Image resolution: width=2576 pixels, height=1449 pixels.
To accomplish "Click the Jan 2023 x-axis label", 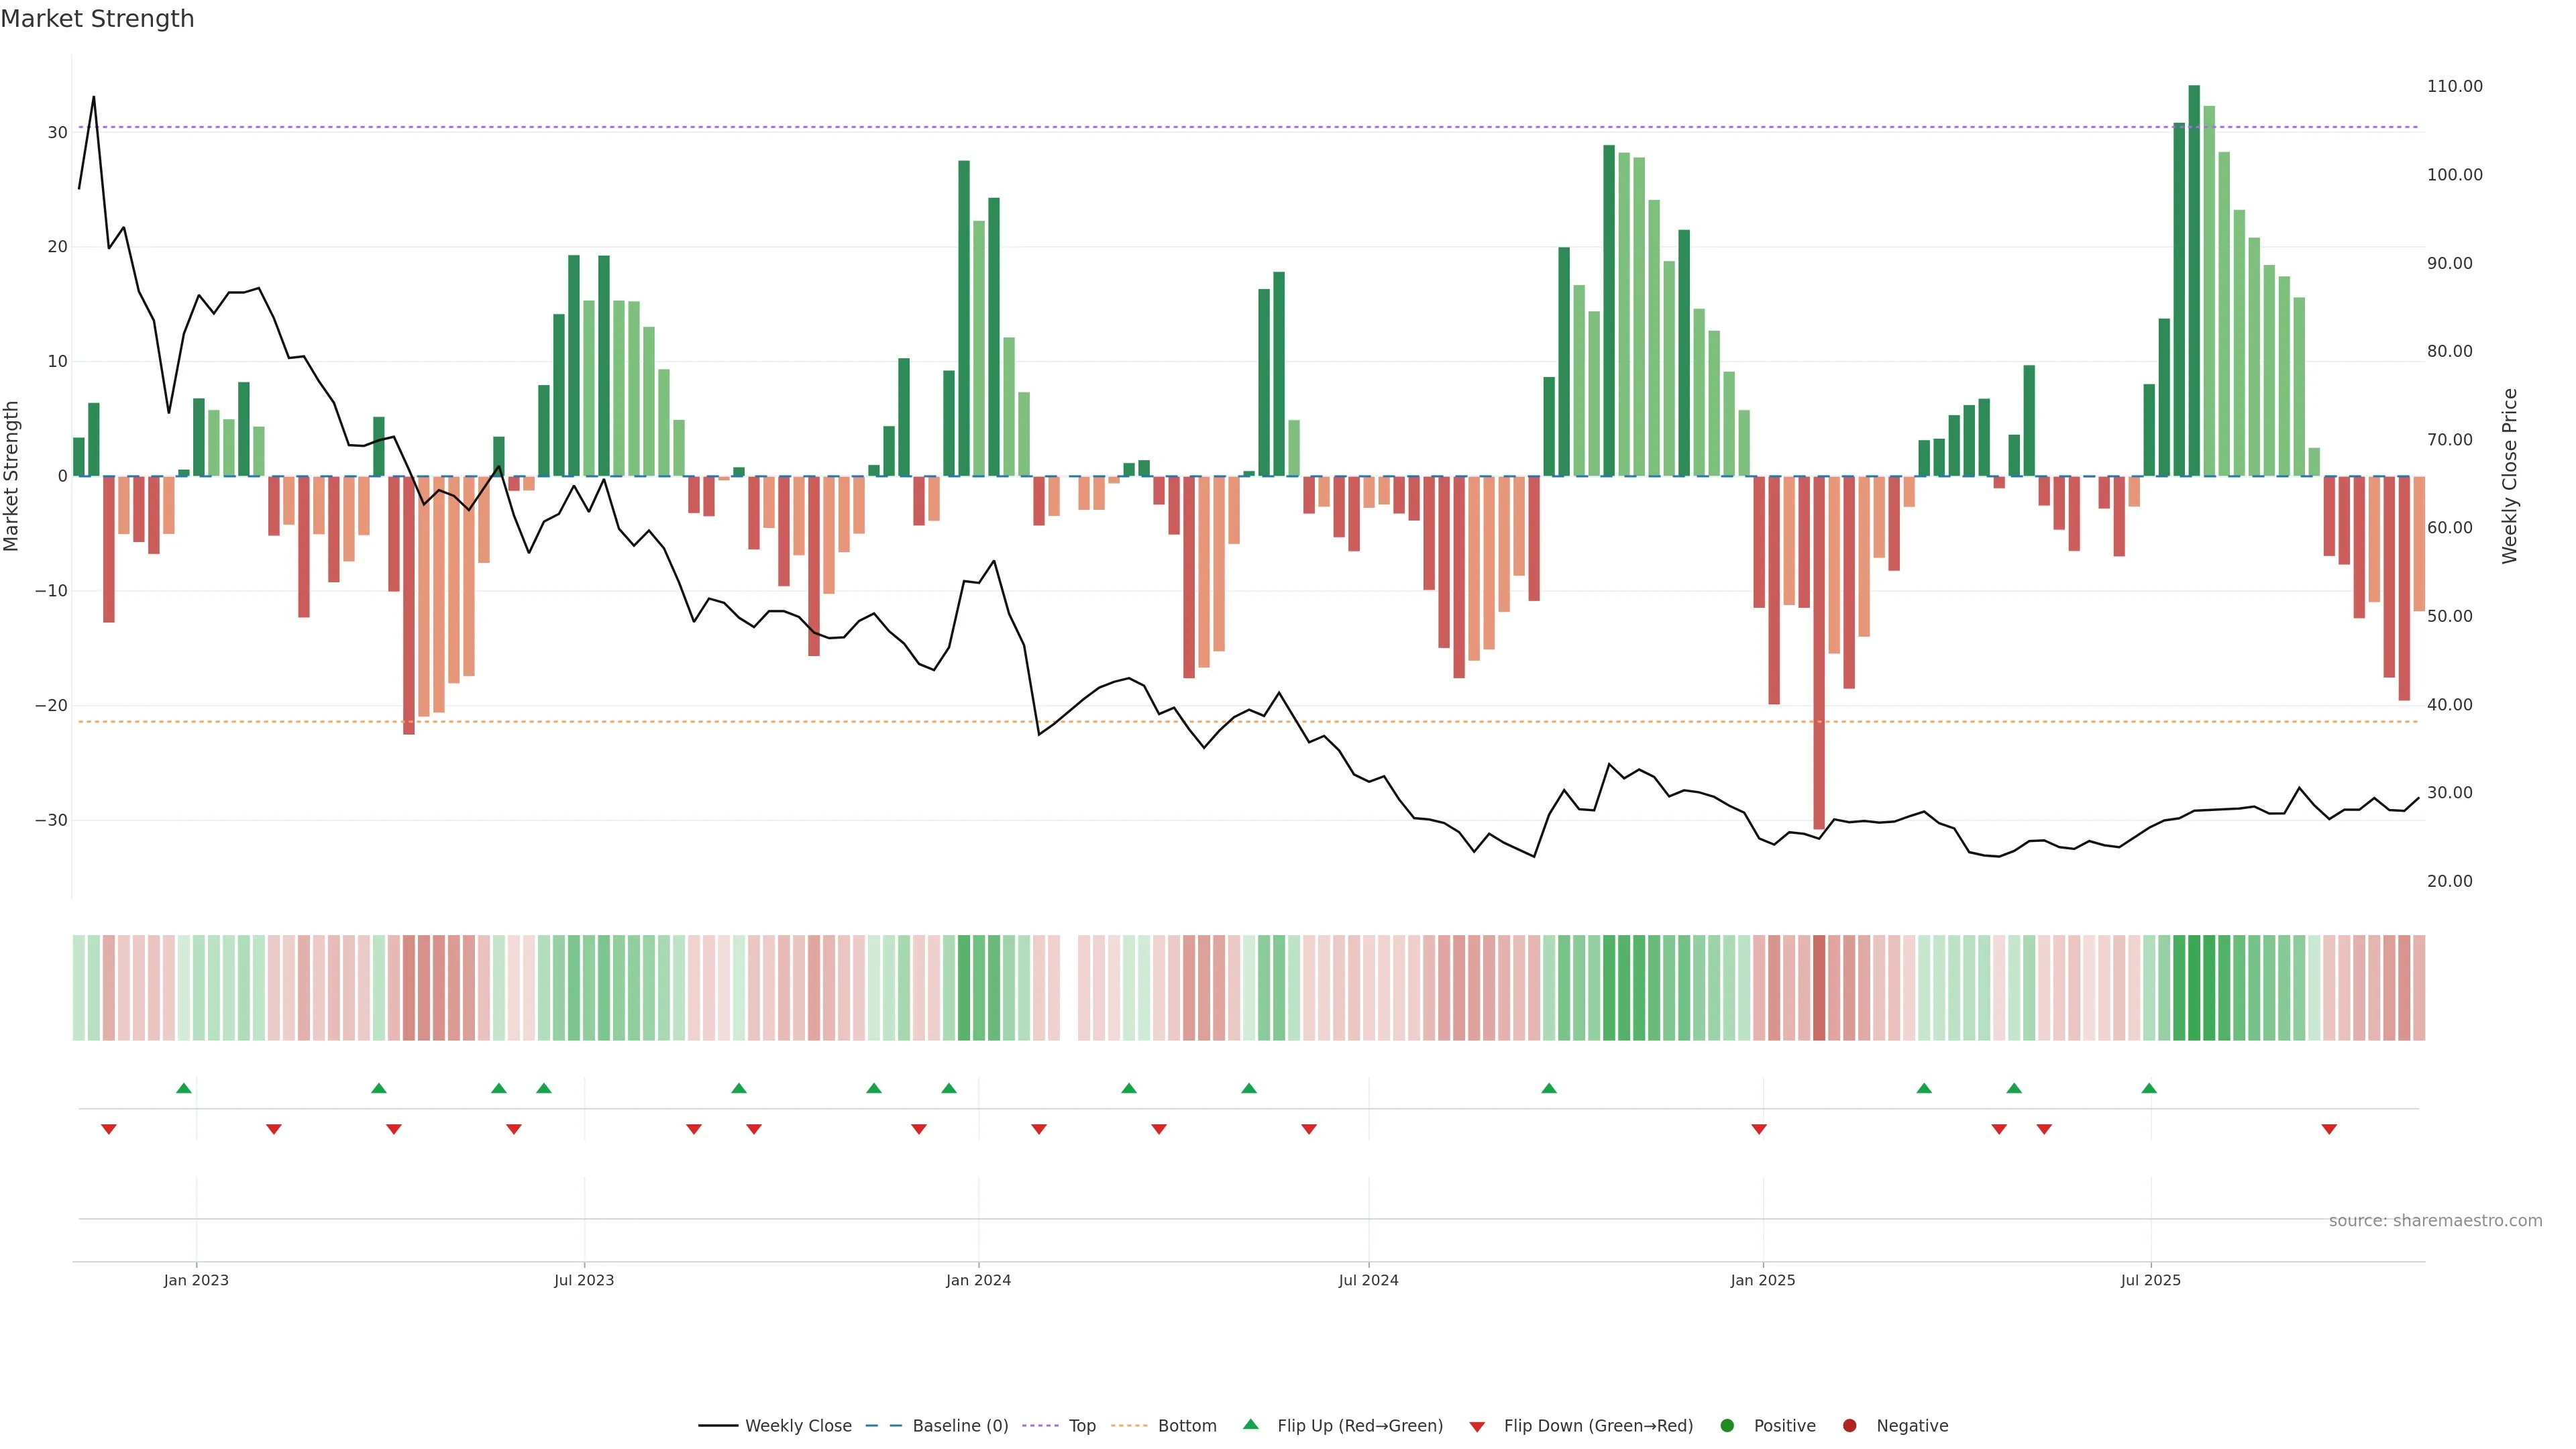I will click(196, 1280).
